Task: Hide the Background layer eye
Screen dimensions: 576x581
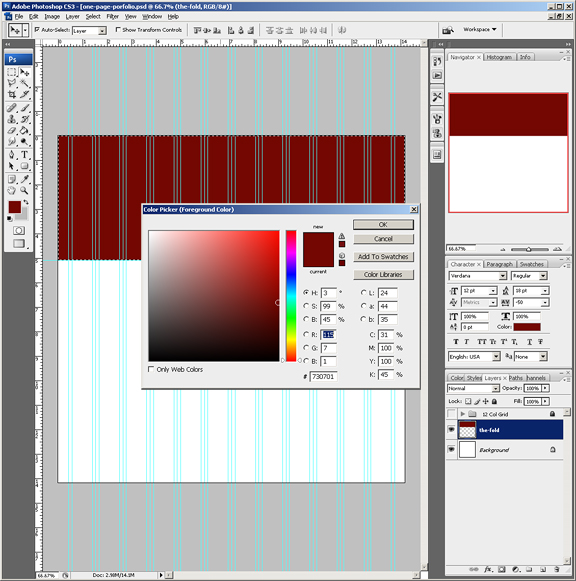Action: click(x=451, y=449)
